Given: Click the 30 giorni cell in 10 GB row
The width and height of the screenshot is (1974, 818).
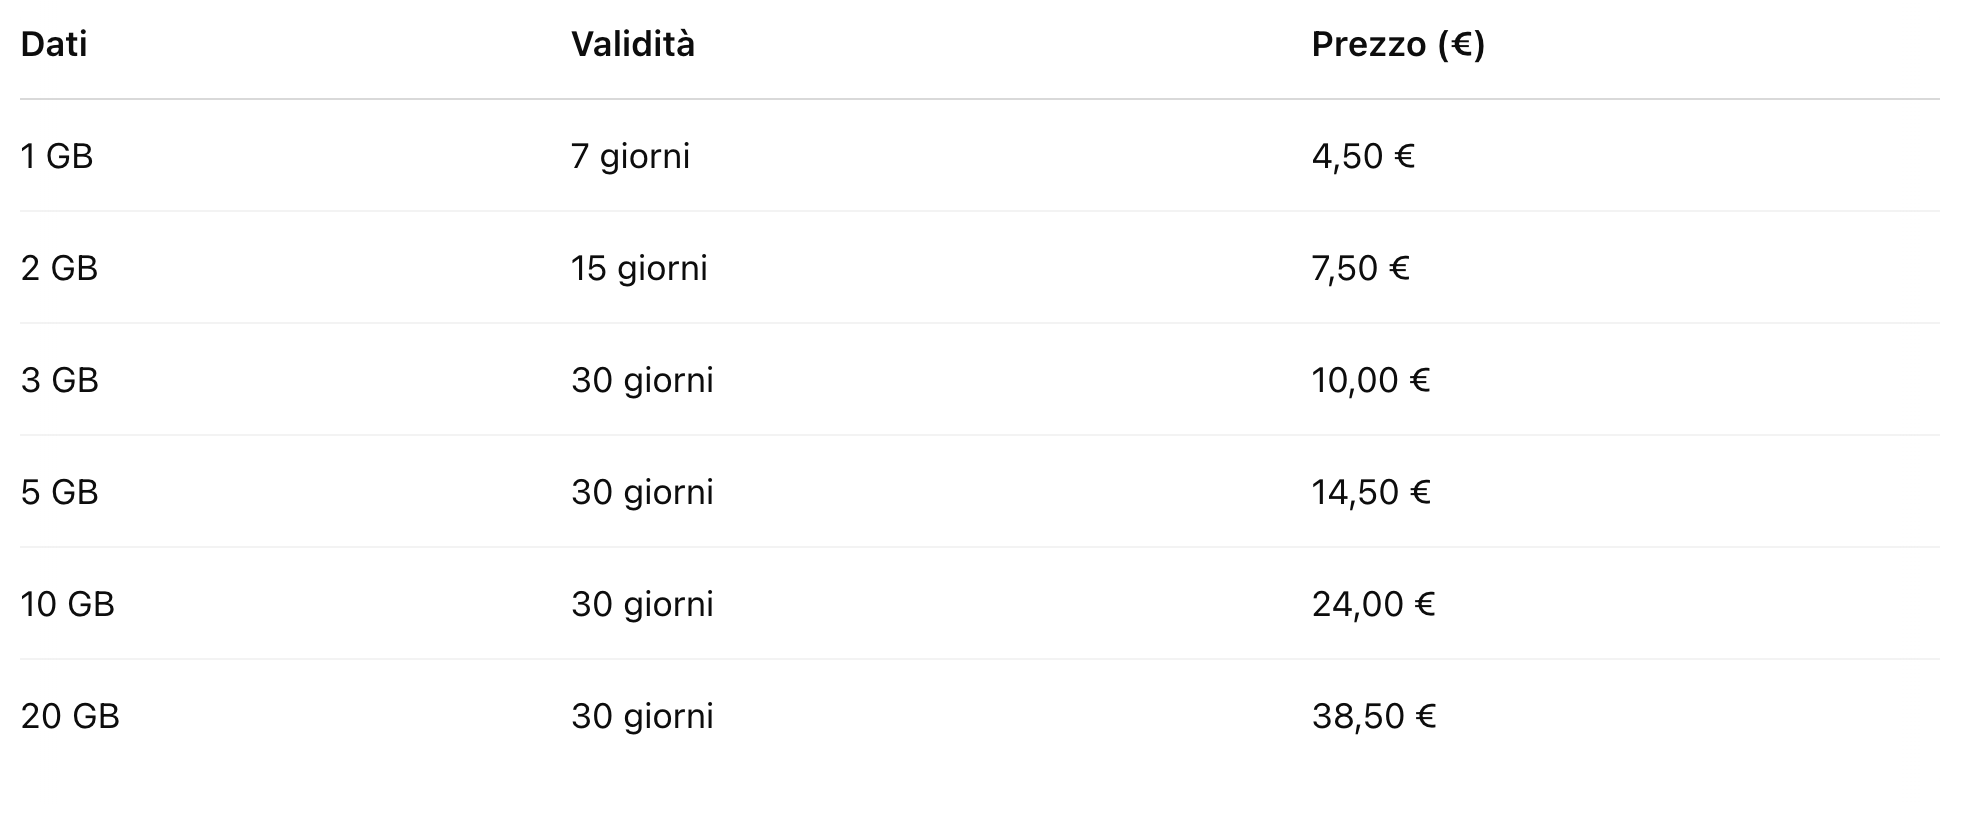Looking at the screenshot, I should point(642,605).
